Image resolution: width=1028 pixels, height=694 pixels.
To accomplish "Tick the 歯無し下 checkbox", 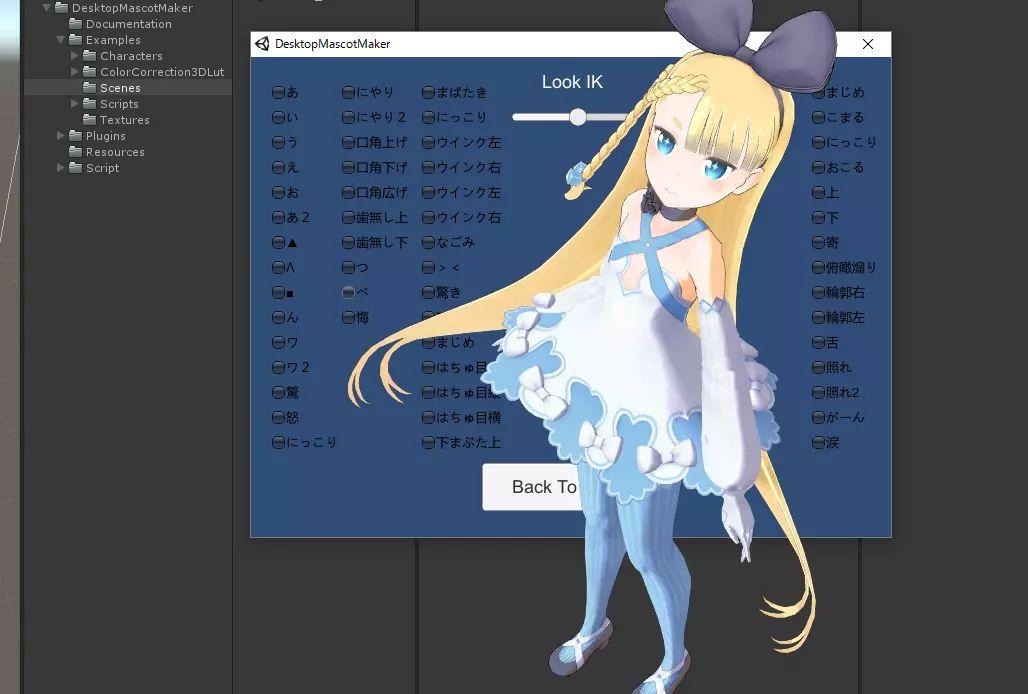I will 348,242.
